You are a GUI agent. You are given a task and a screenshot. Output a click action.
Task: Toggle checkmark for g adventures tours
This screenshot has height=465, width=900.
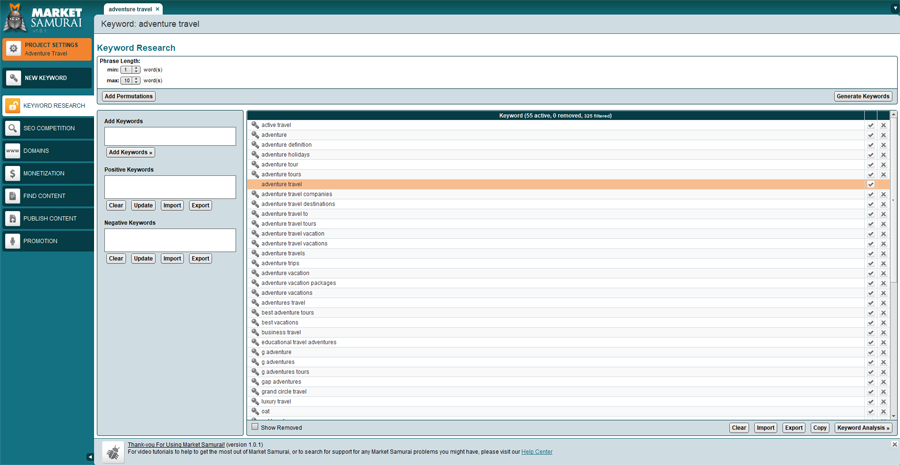pyautogui.click(x=871, y=372)
